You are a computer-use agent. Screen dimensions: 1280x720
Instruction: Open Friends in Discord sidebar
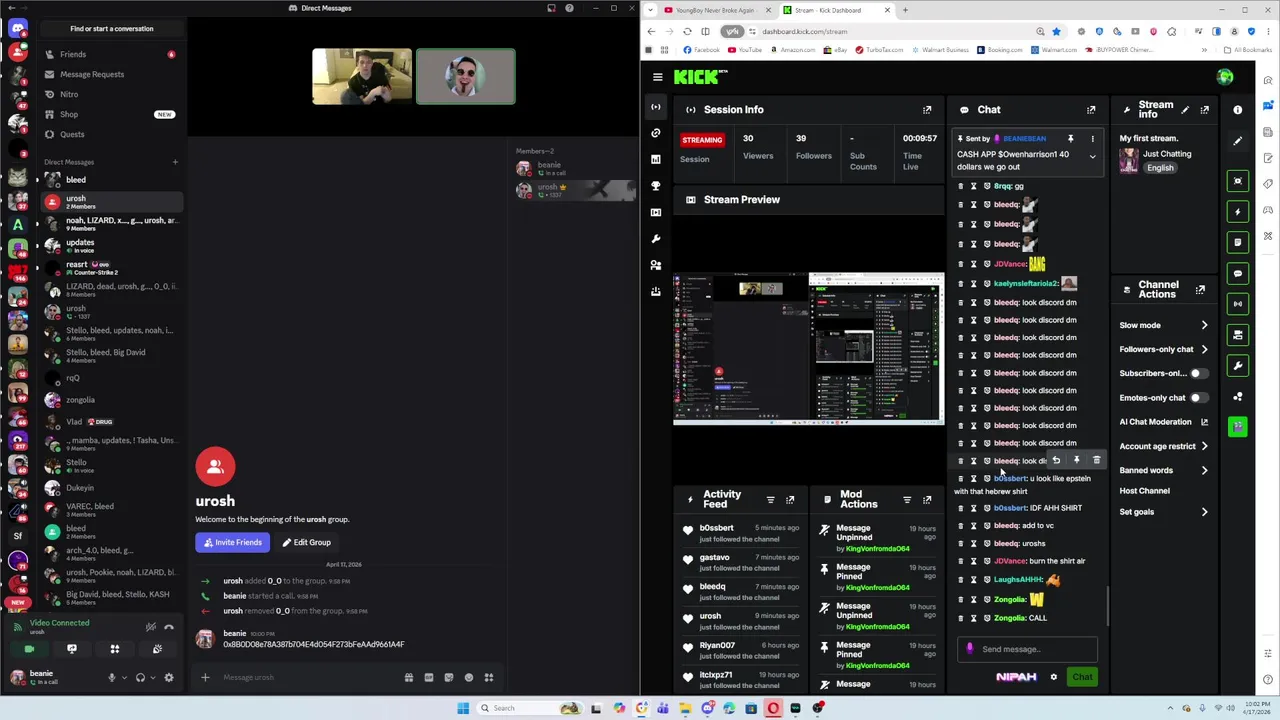click(110, 54)
